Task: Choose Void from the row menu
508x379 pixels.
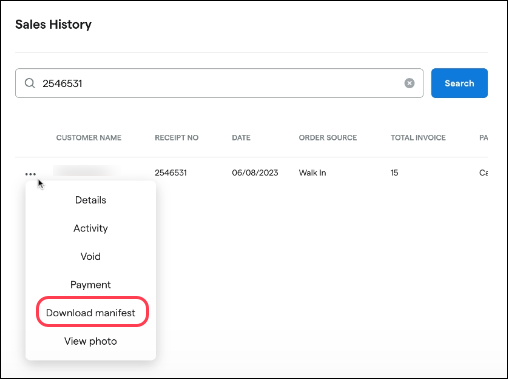Action: 90,256
